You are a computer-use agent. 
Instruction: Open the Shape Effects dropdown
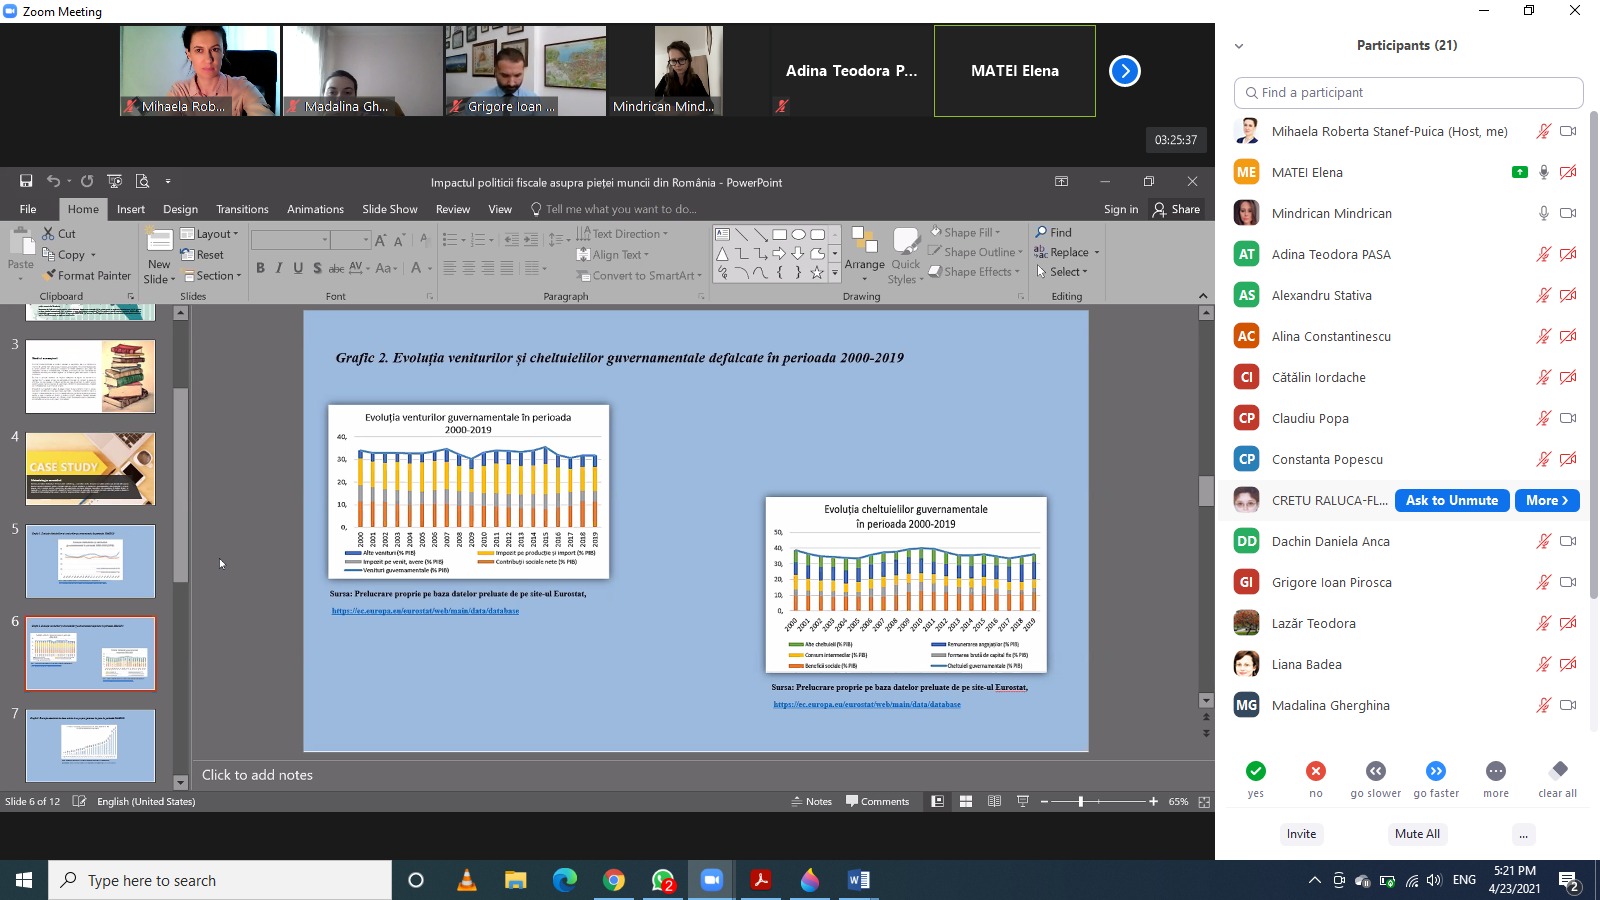click(x=974, y=271)
